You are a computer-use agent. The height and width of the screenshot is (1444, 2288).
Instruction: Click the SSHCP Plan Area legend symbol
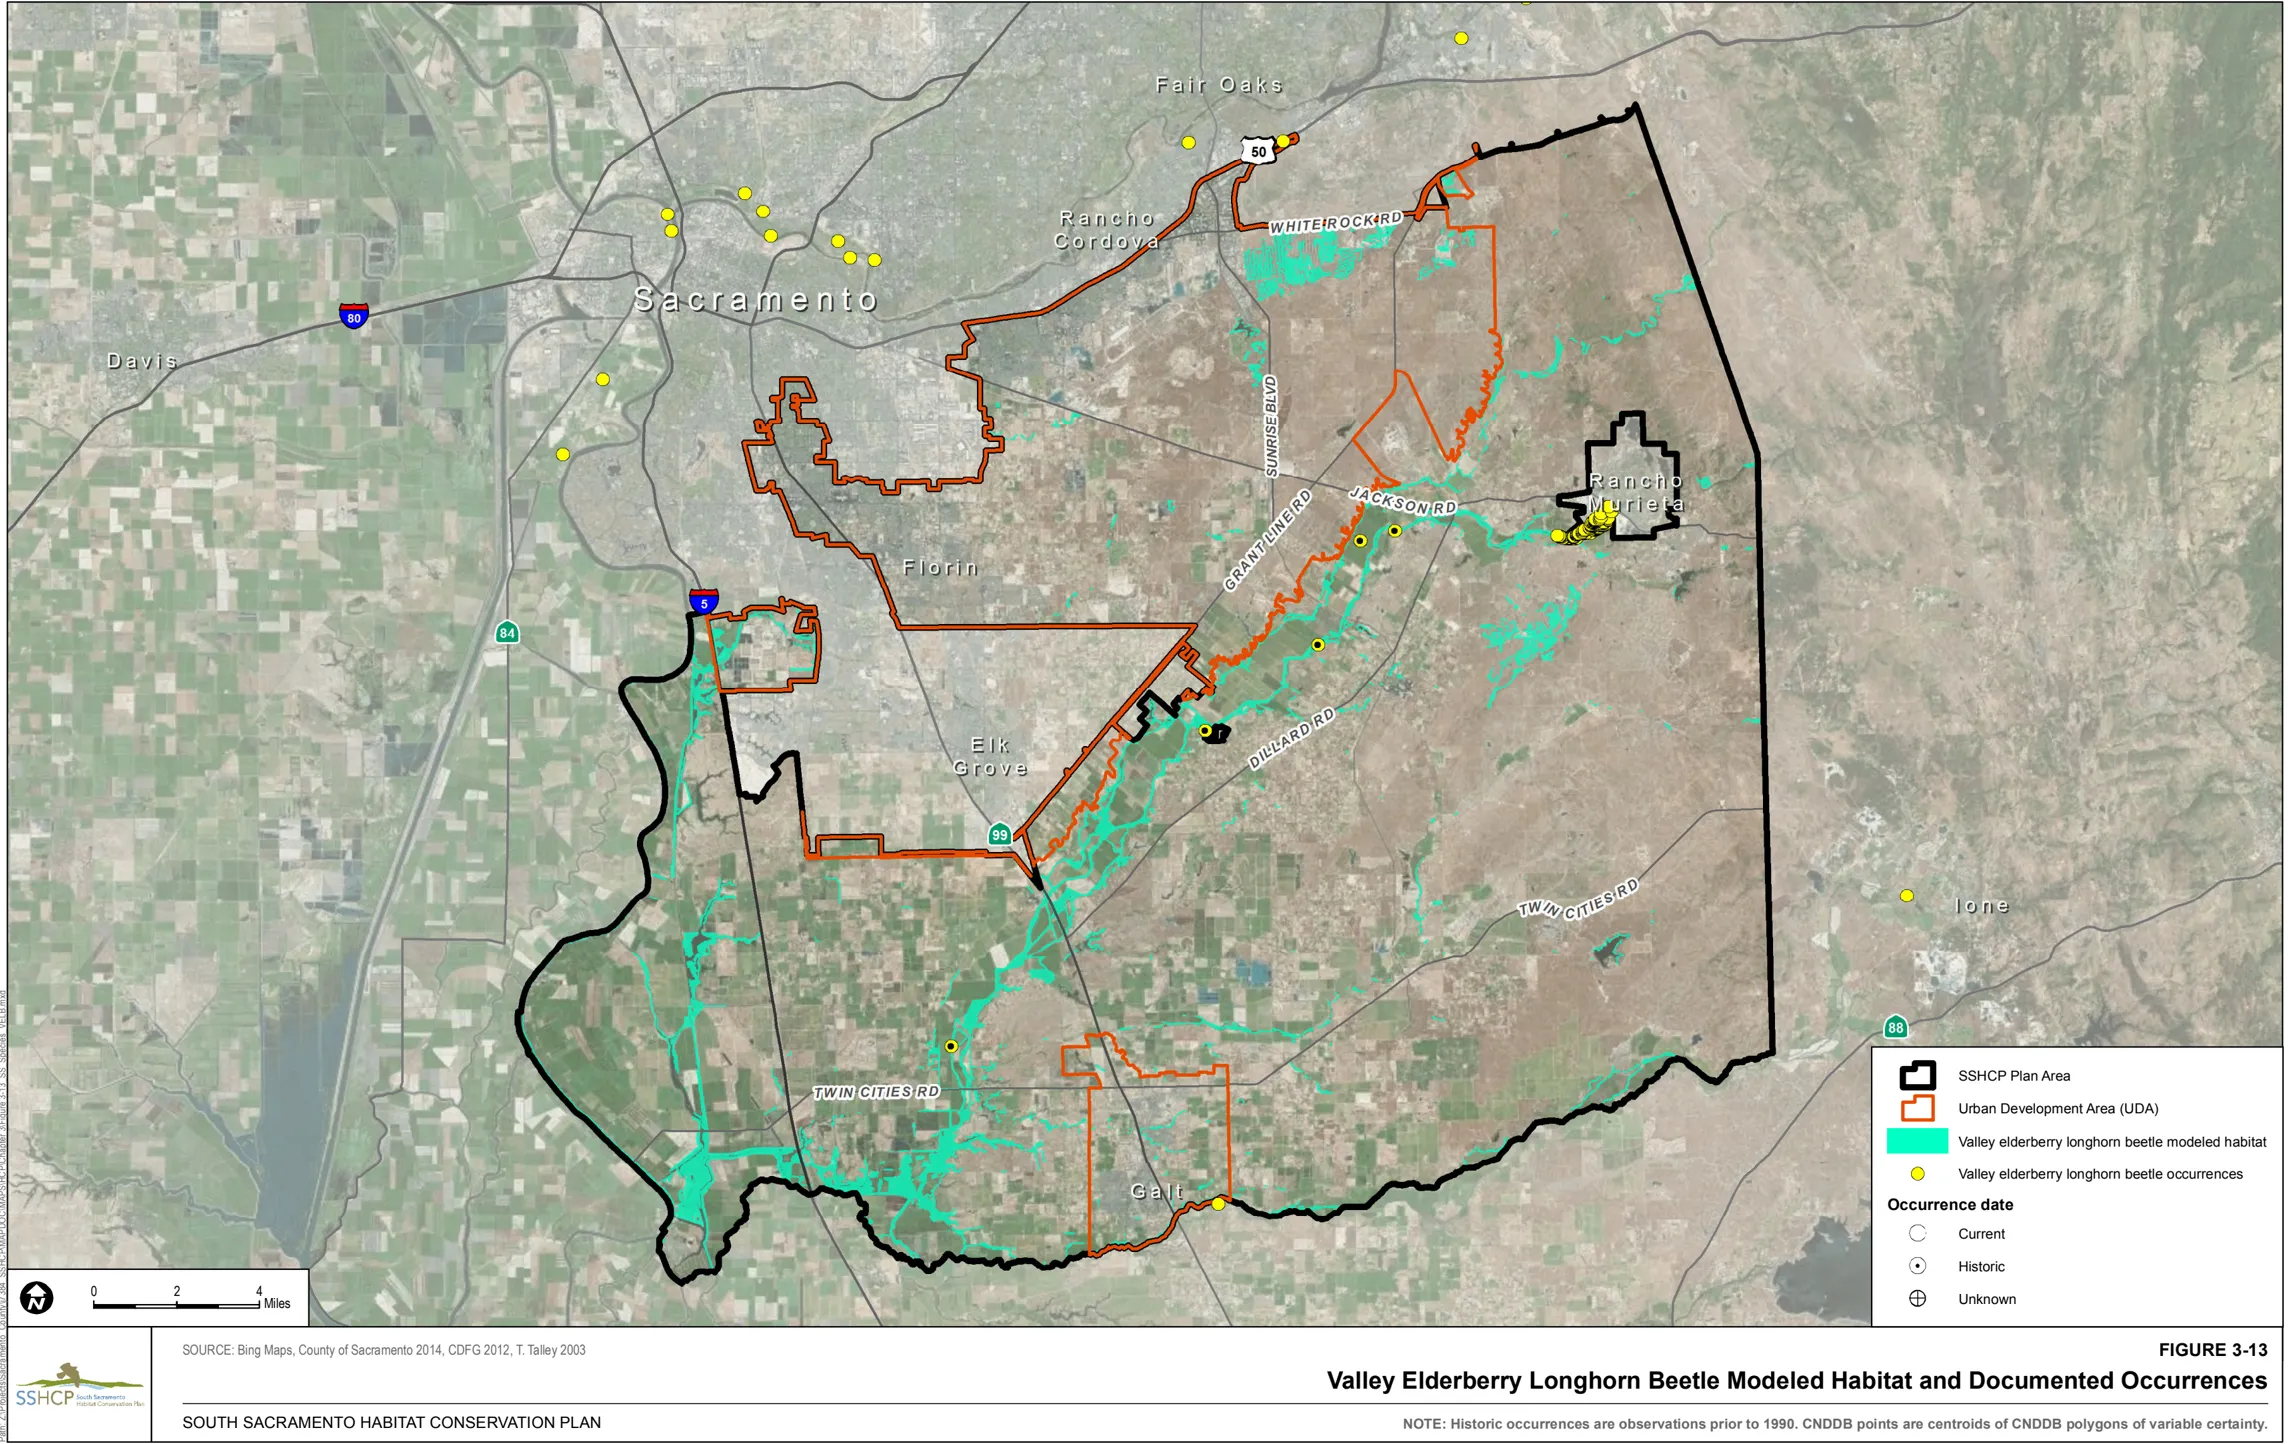point(1917,1076)
